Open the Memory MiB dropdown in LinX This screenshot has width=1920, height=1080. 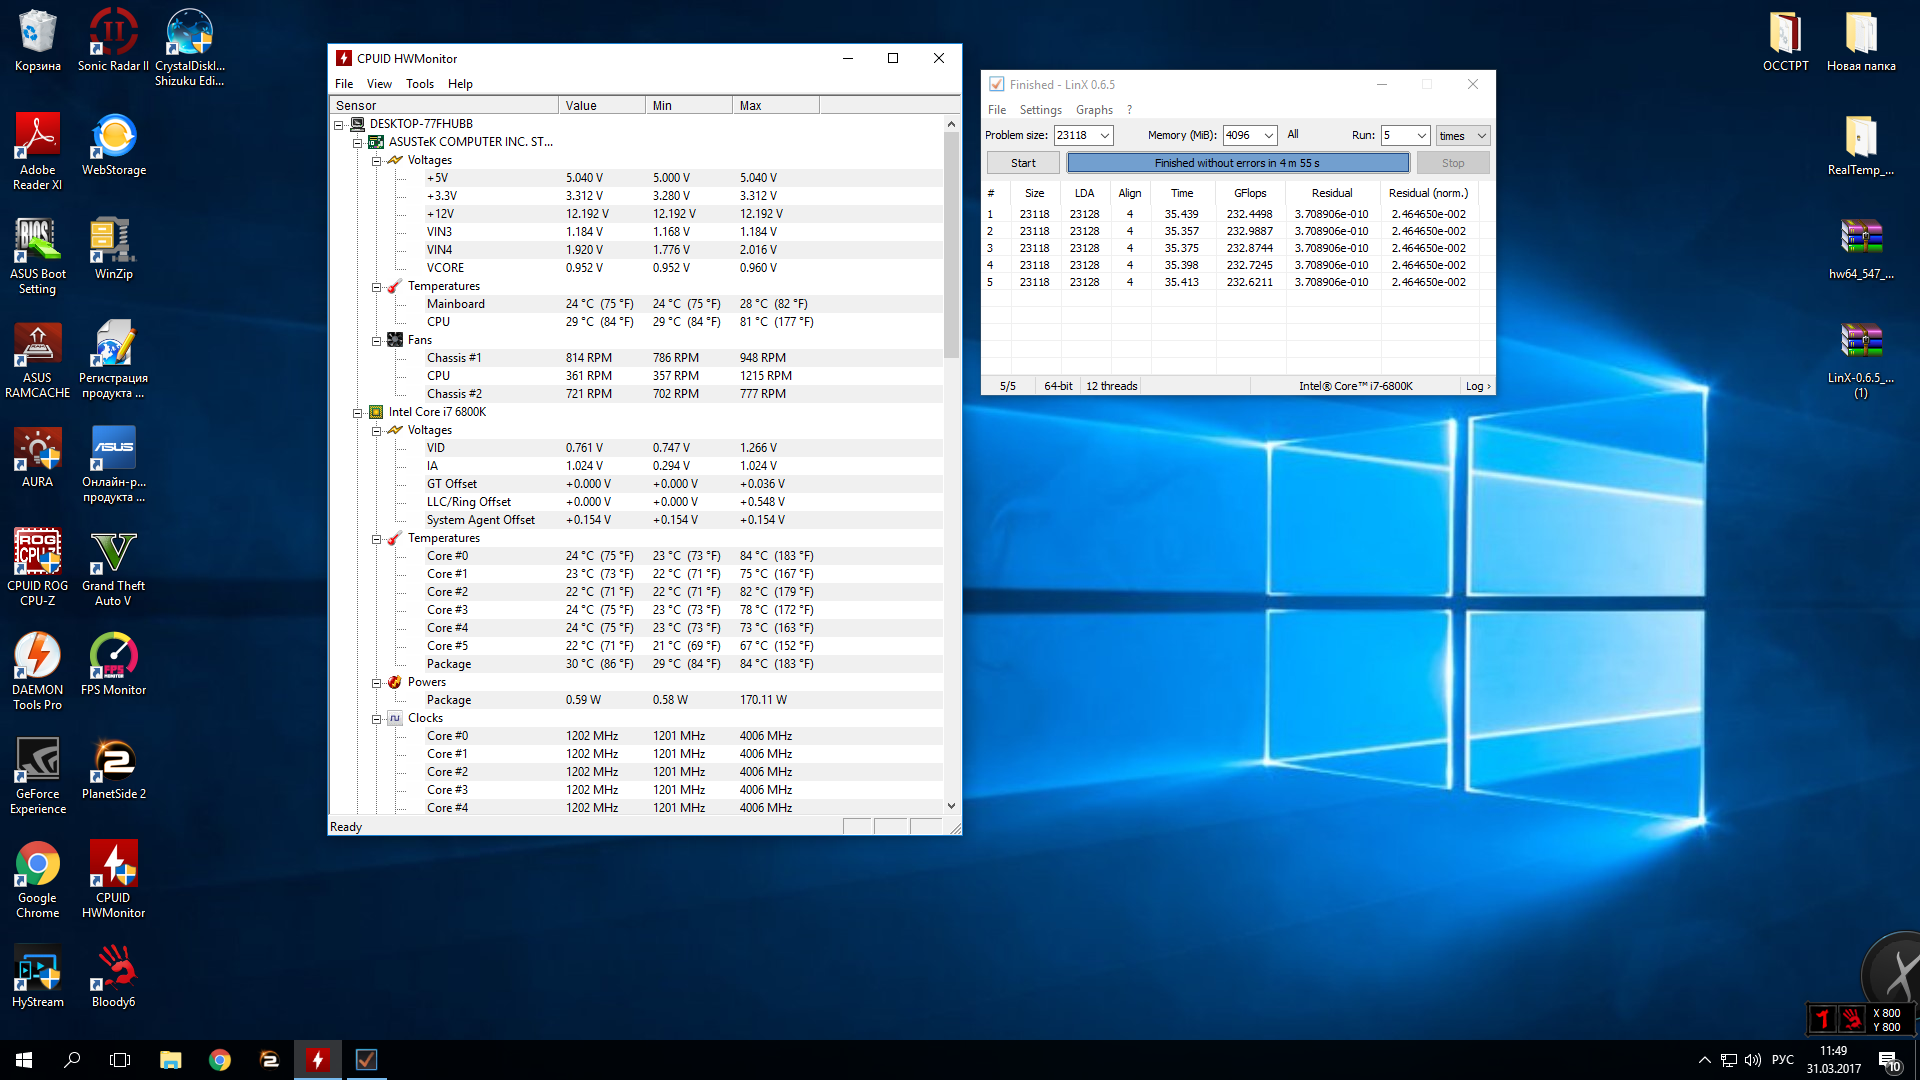coord(1268,136)
